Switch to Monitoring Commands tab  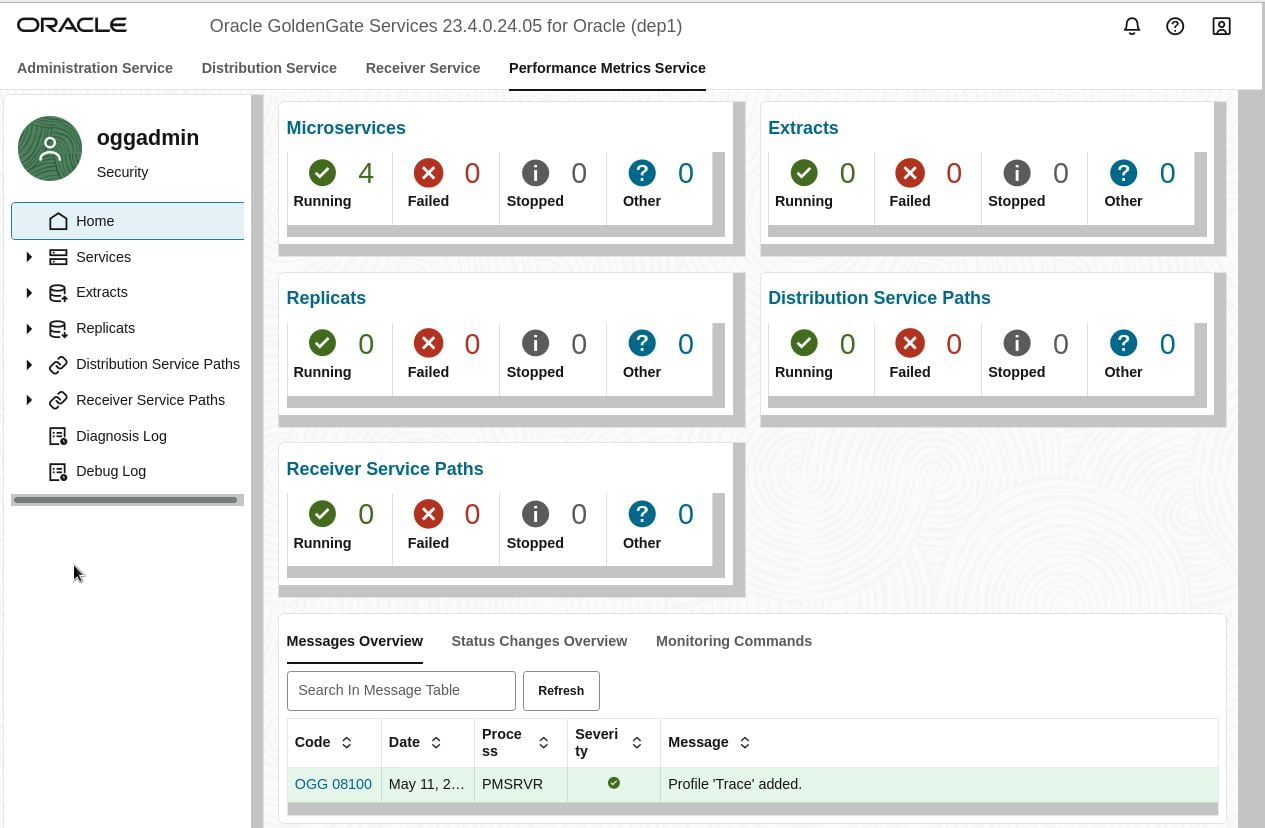coord(734,641)
